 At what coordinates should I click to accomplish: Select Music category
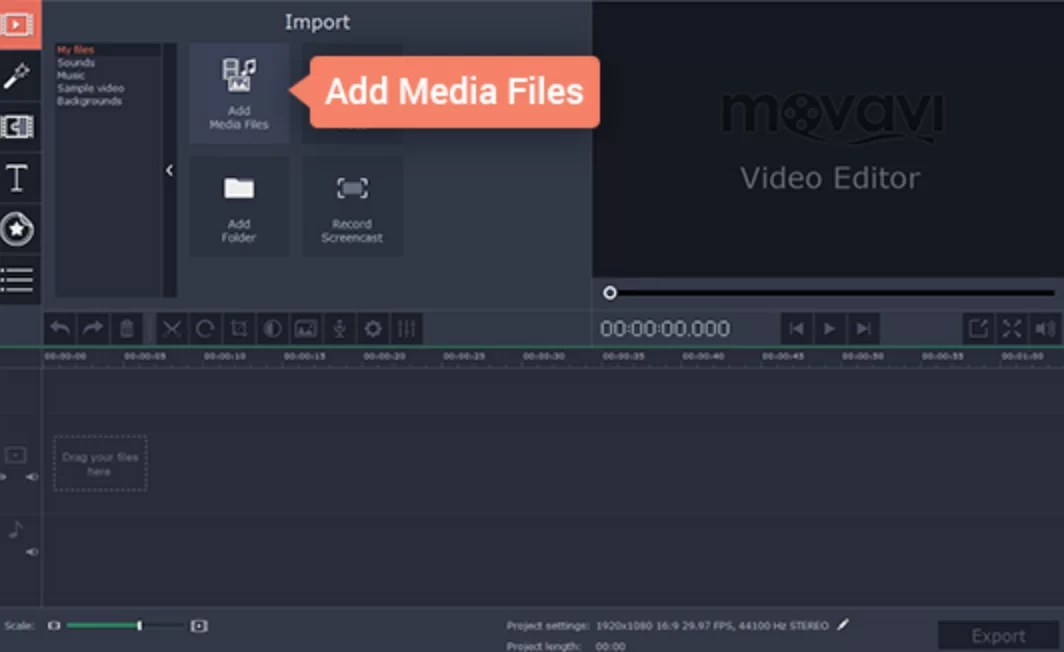pyautogui.click(x=71, y=75)
